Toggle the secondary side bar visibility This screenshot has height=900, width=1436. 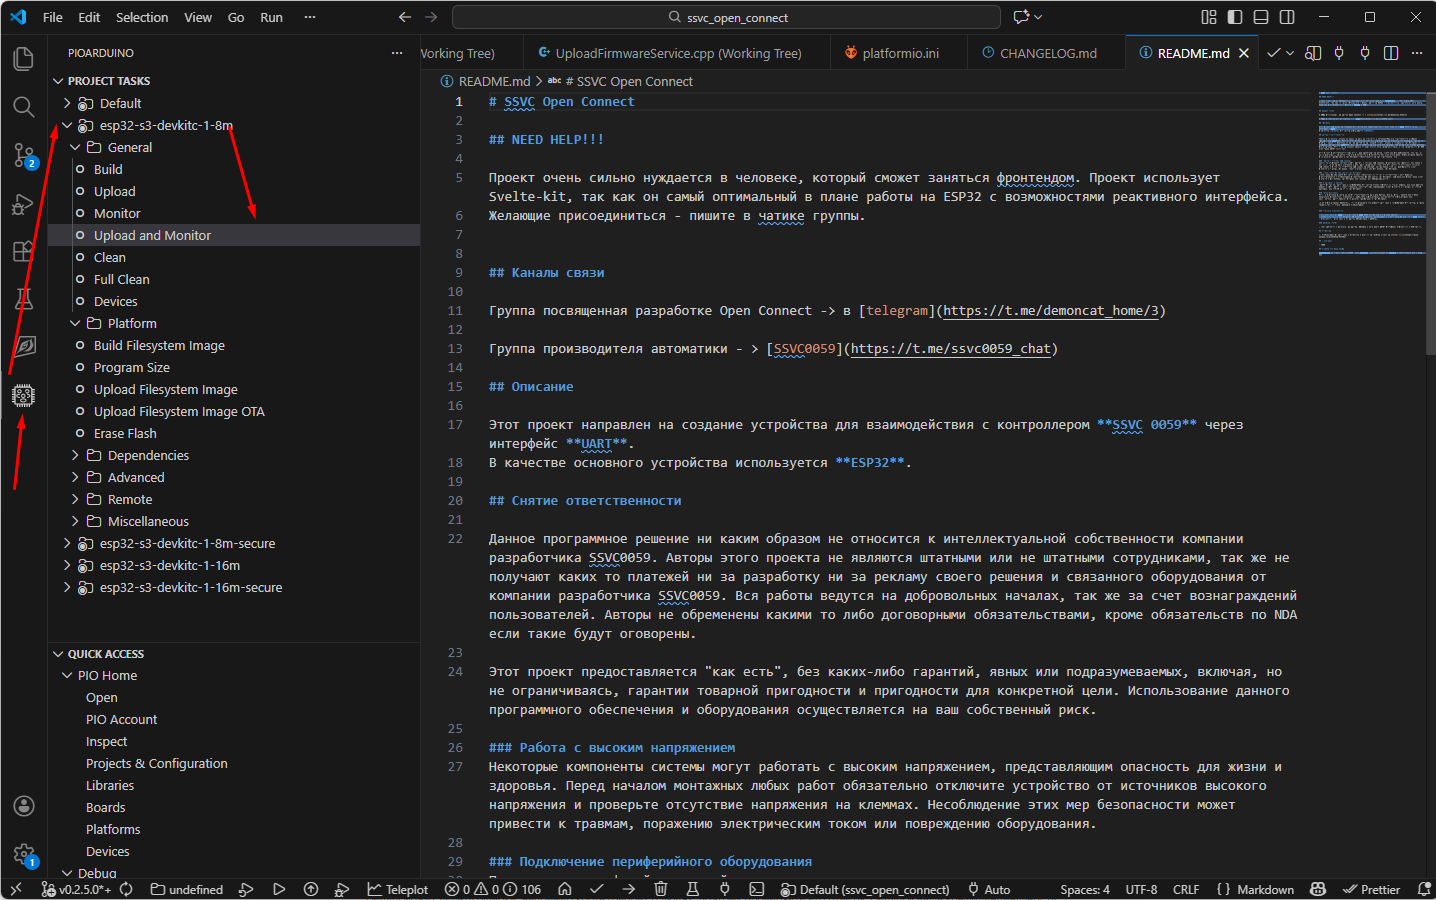(x=1287, y=17)
